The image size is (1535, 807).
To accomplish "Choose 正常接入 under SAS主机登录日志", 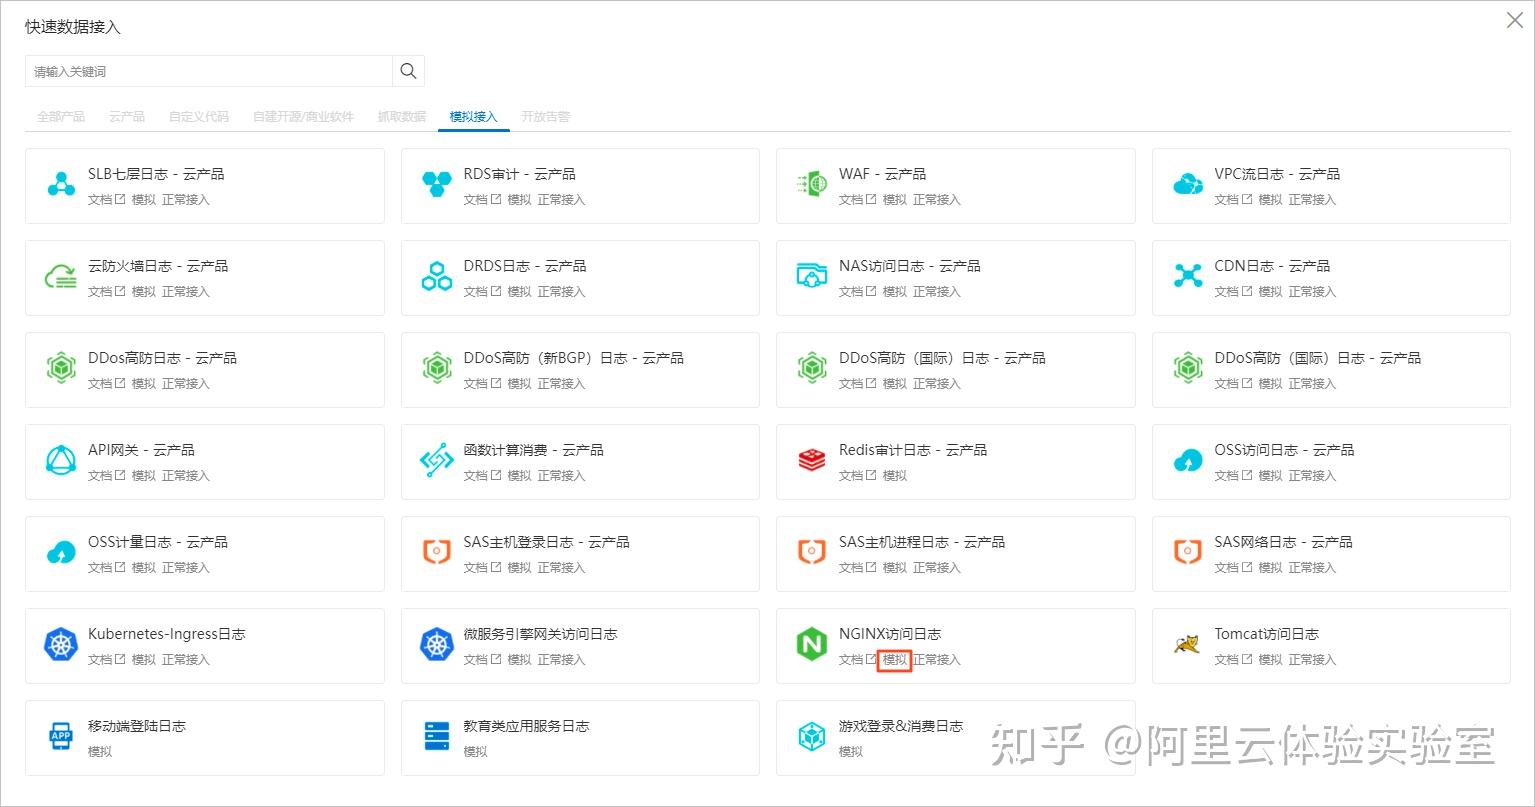I will (x=561, y=568).
